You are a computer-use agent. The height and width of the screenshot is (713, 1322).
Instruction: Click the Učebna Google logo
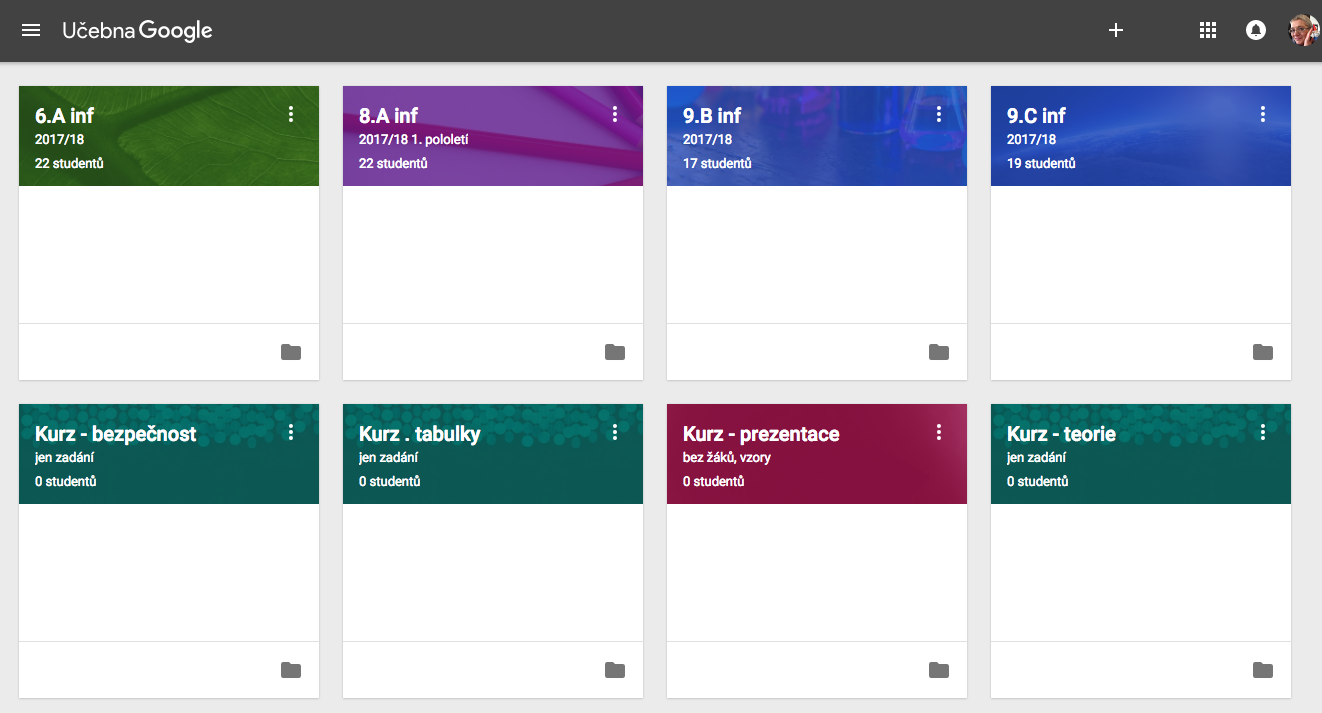click(x=137, y=30)
